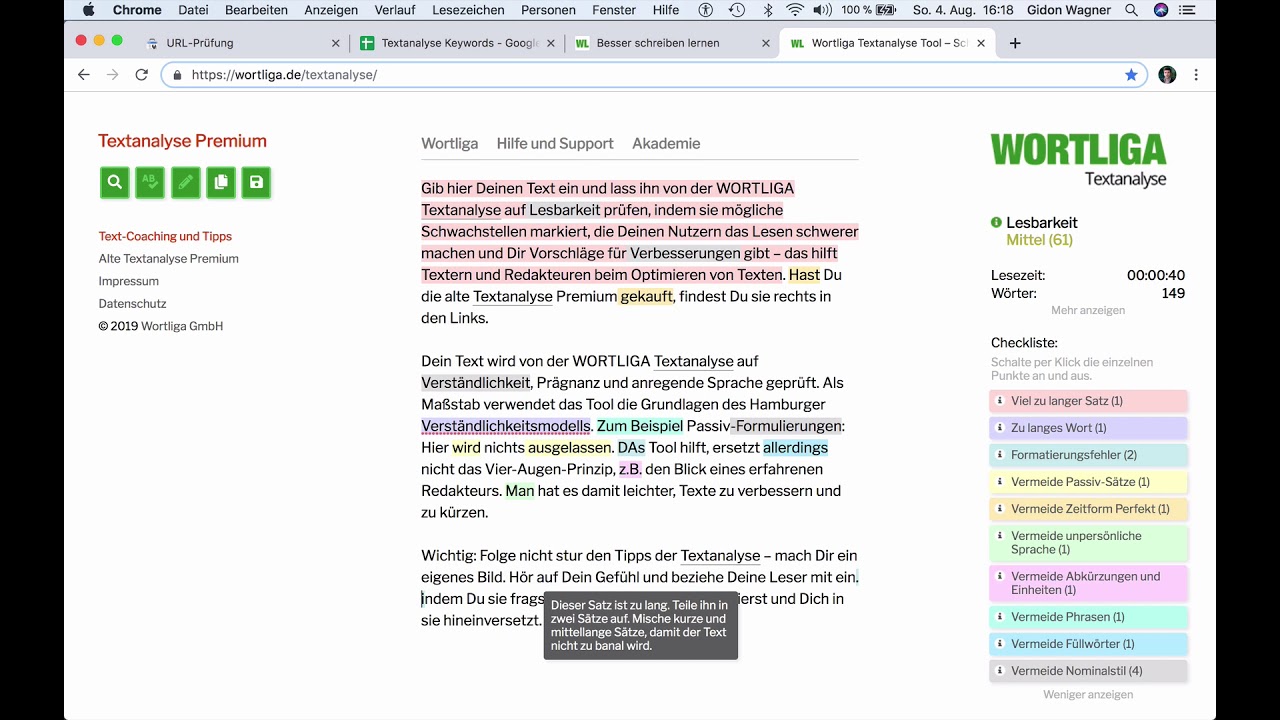Click the Wi-Fi icon in menu bar
This screenshot has height=720, width=1280.
click(x=795, y=10)
